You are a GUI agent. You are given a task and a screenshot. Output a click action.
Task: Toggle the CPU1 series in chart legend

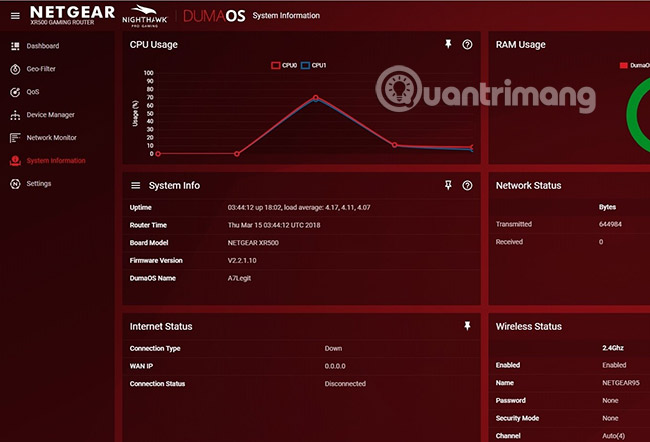point(315,65)
